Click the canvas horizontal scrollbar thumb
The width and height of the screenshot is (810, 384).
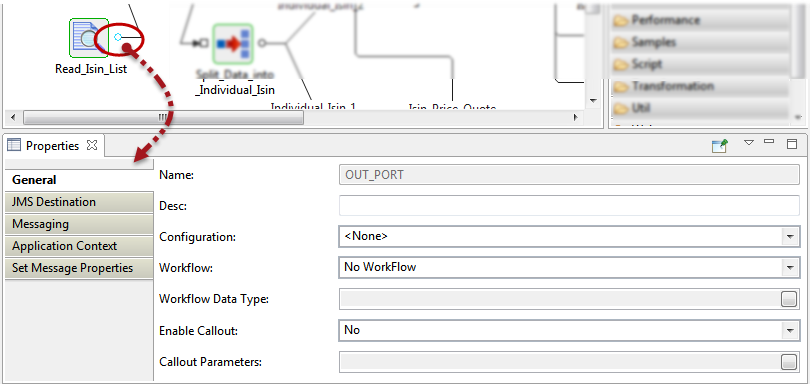tap(163, 117)
